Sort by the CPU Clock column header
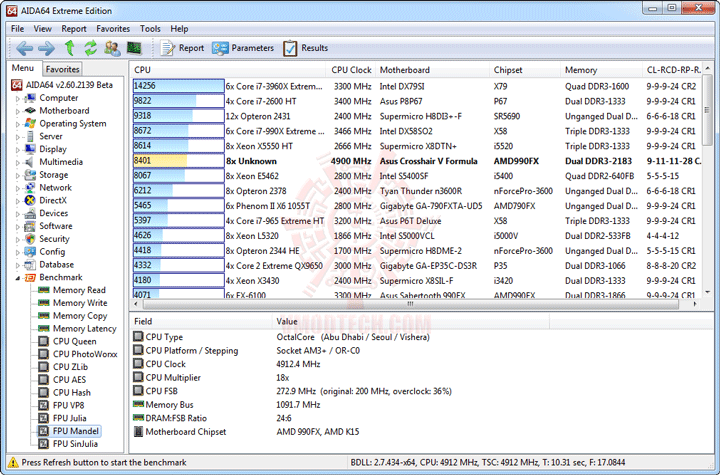720x475 pixels. click(351, 70)
